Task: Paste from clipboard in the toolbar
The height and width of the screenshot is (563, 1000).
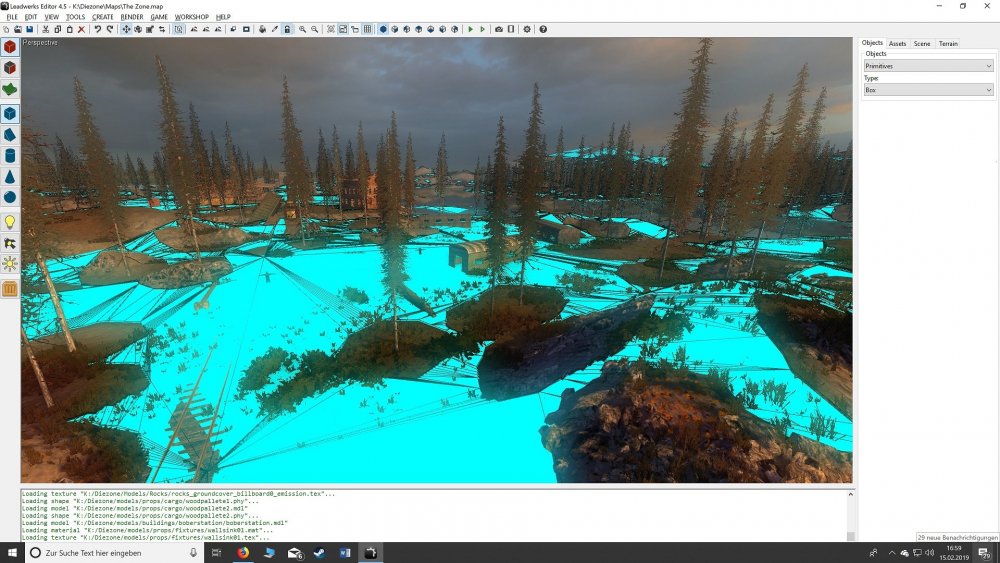Action: (70, 29)
